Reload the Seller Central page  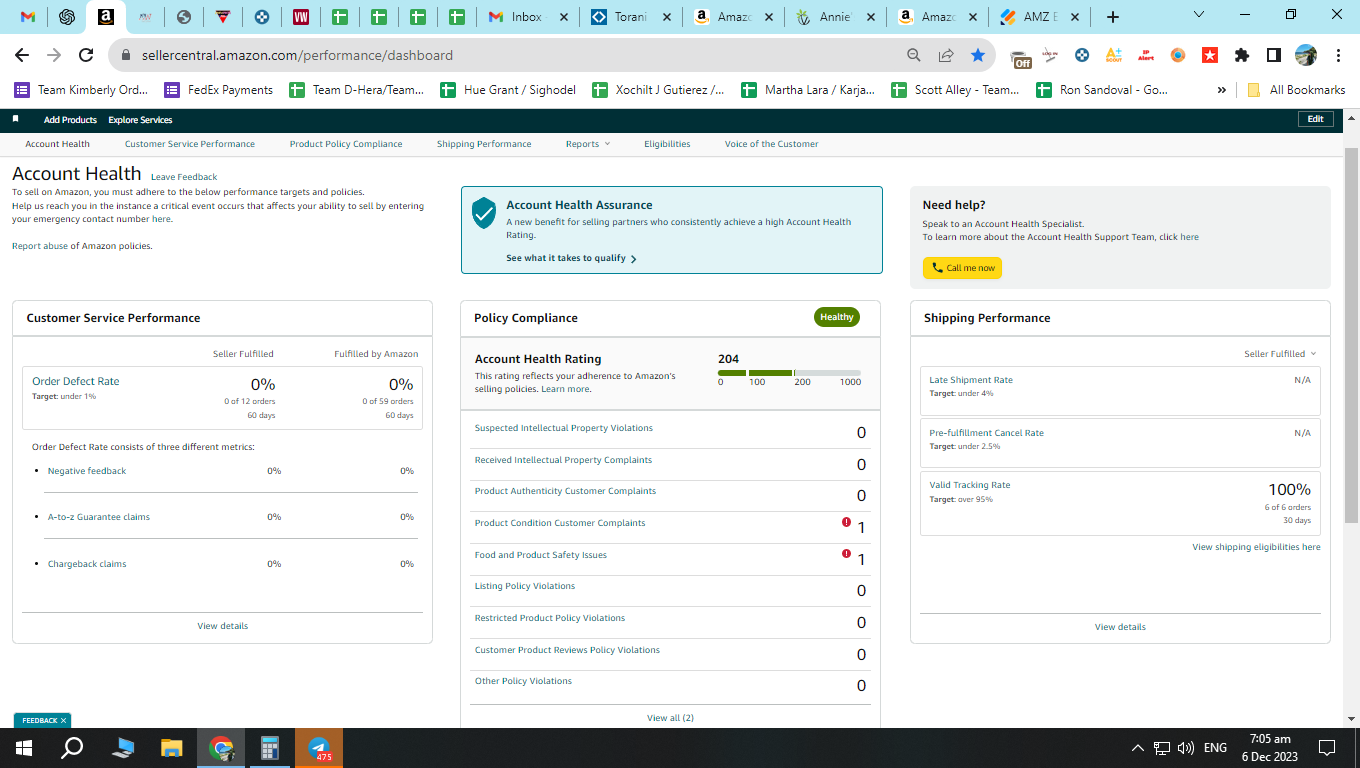click(86, 55)
